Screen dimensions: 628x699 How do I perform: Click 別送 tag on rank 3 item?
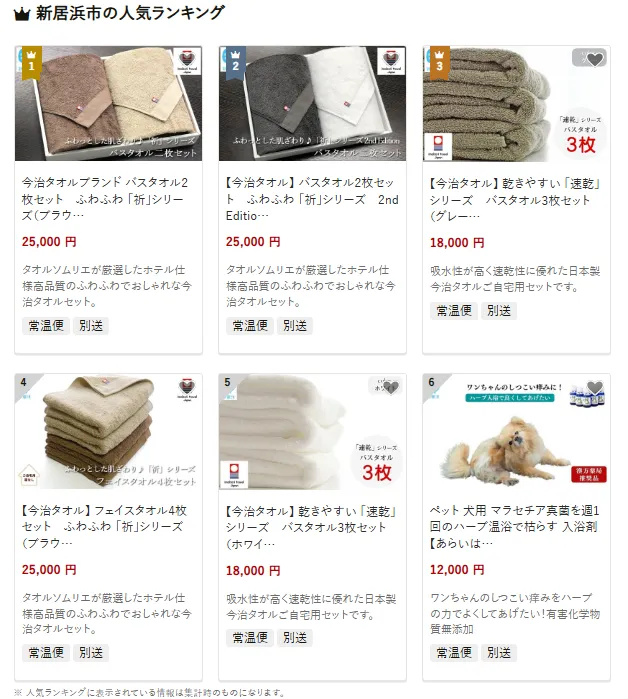pyautogui.click(x=498, y=311)
